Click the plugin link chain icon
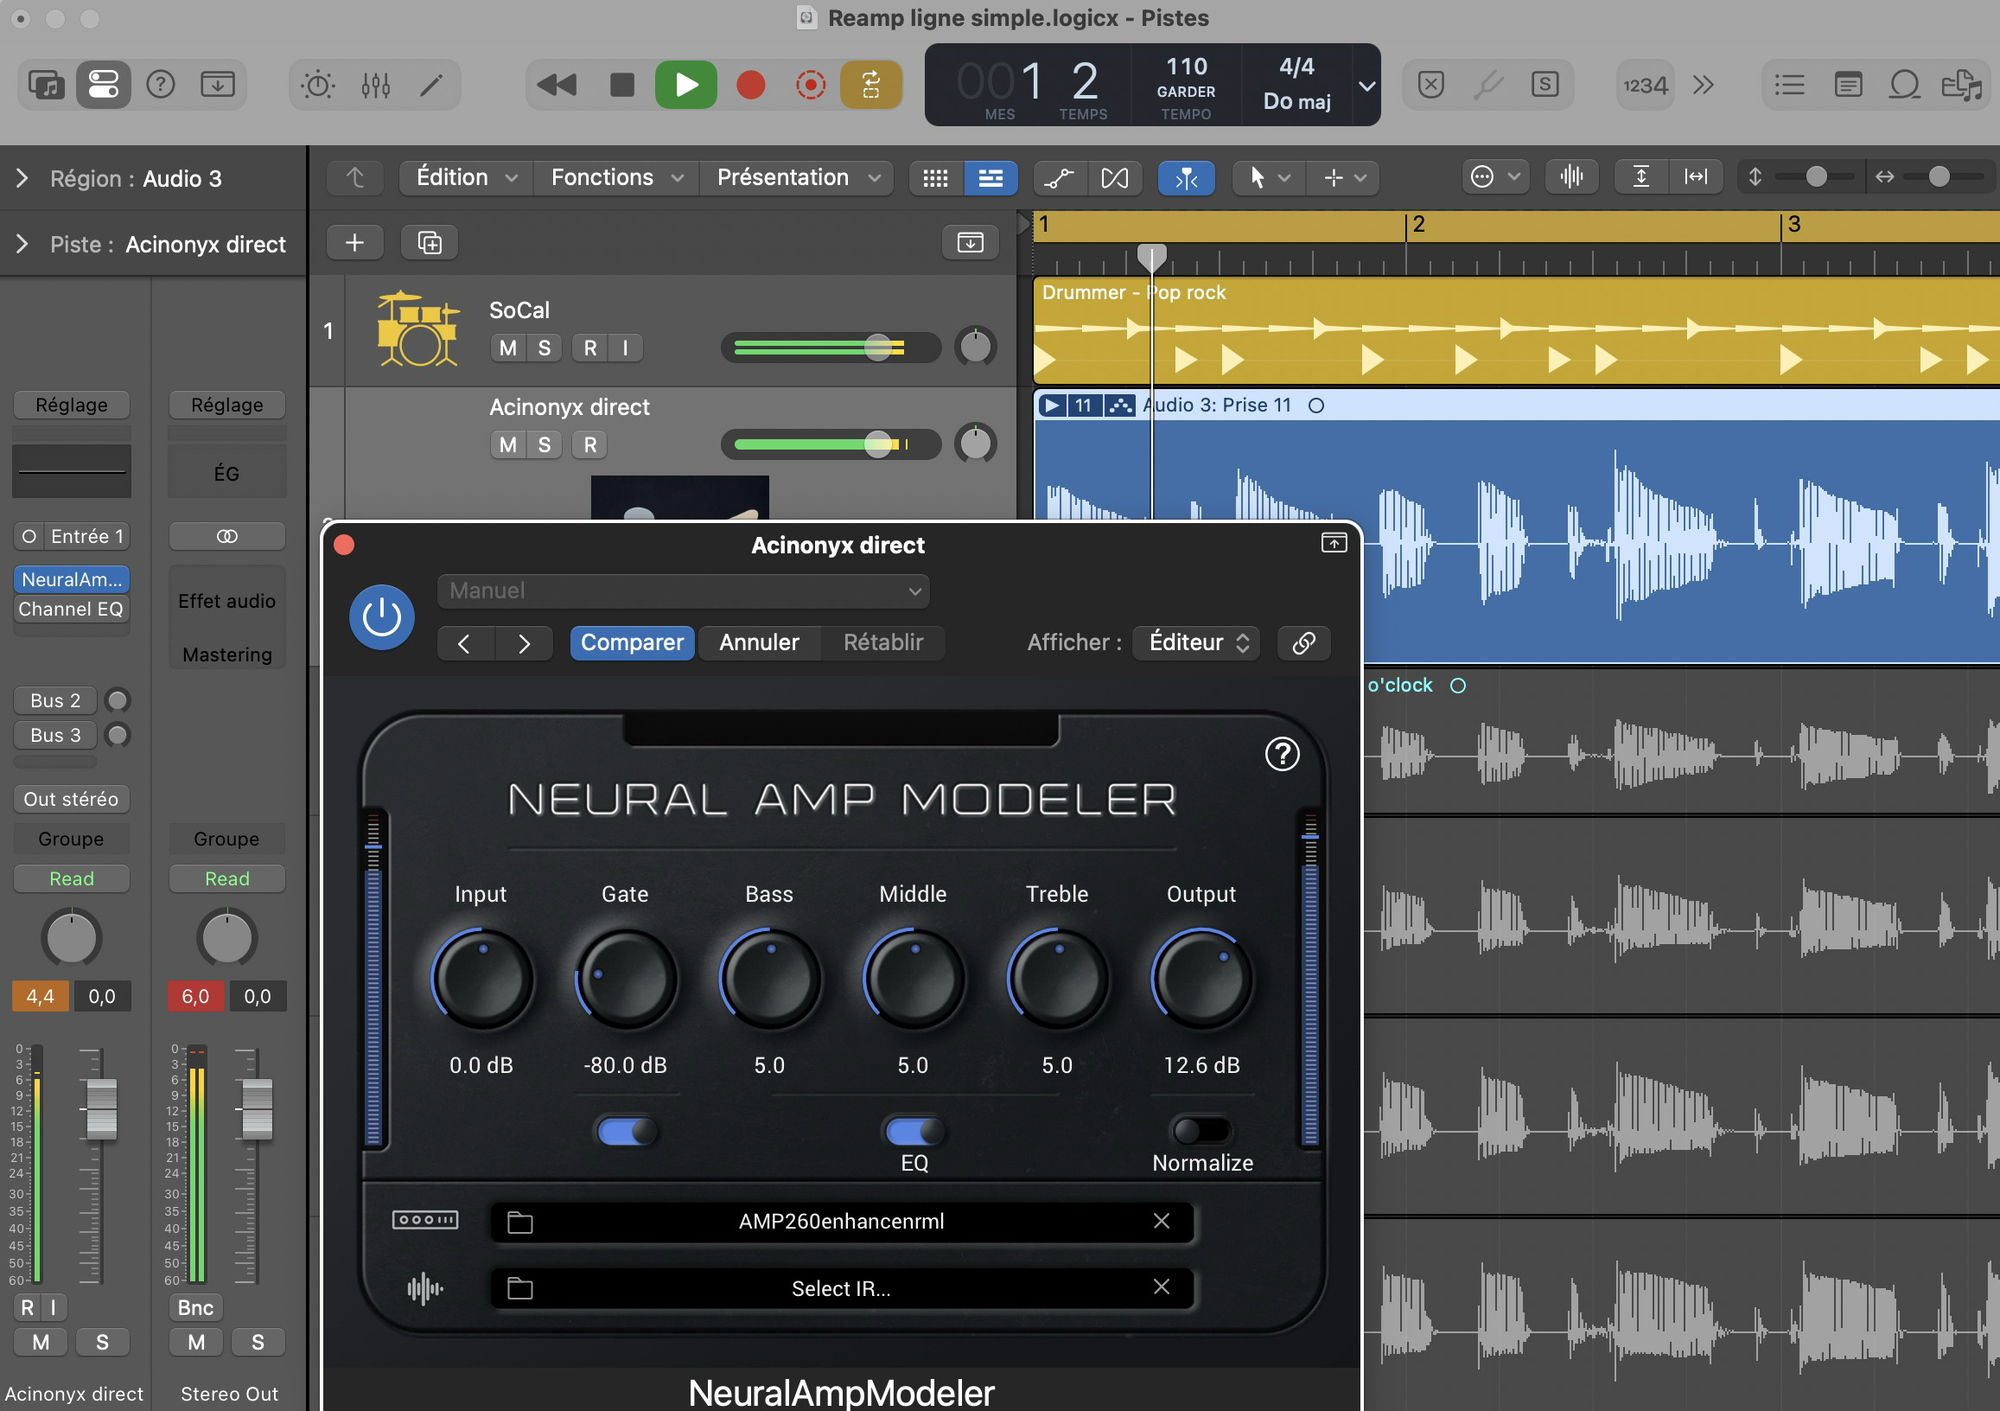This screenshot has height=1411, width=2000. [x=1303, y=643]
